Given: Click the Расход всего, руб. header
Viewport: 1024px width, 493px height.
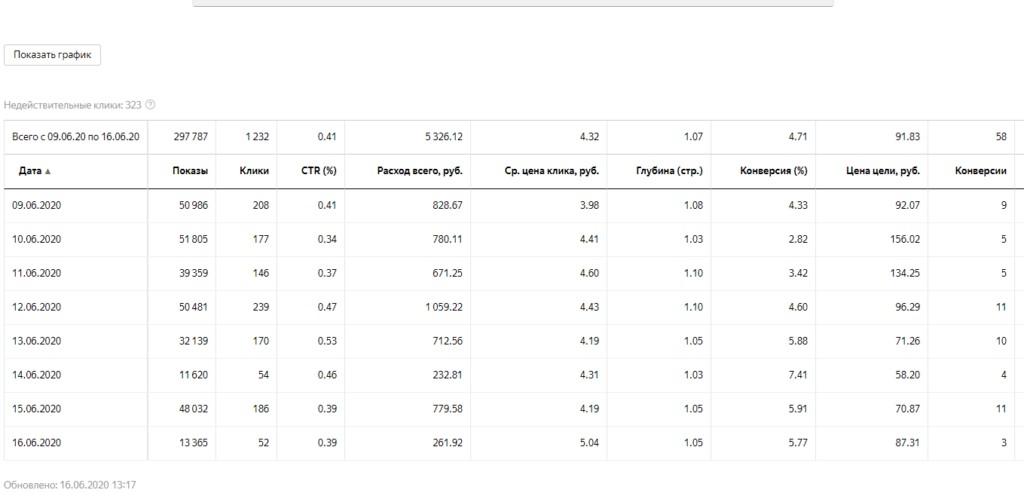Looking at the screenshot, I should pyautogui.click(x=419, y=171).
